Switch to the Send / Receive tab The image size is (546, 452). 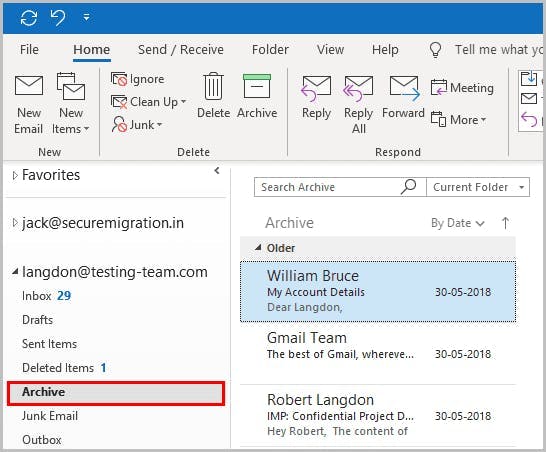[181, 49]
